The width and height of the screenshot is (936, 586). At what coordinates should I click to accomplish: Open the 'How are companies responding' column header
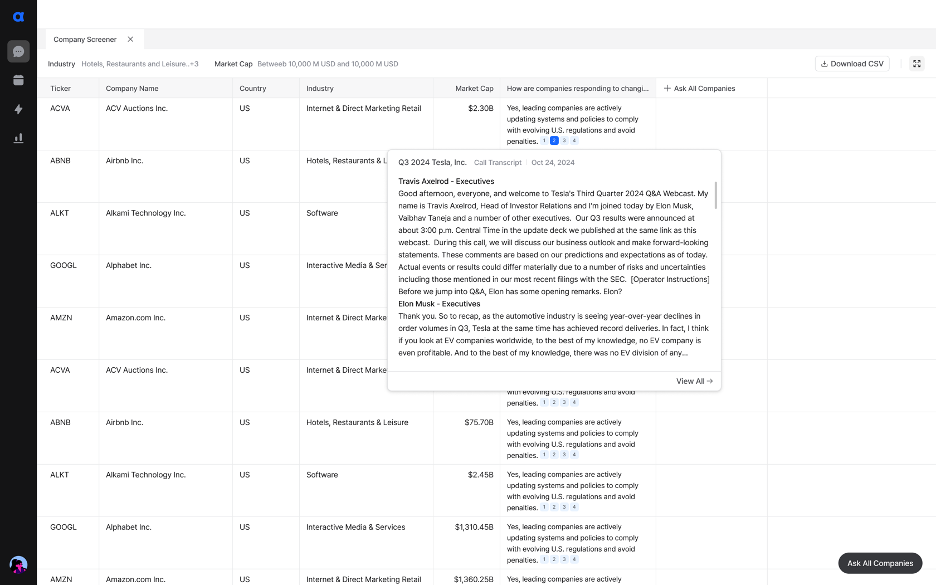coord(577,88)
